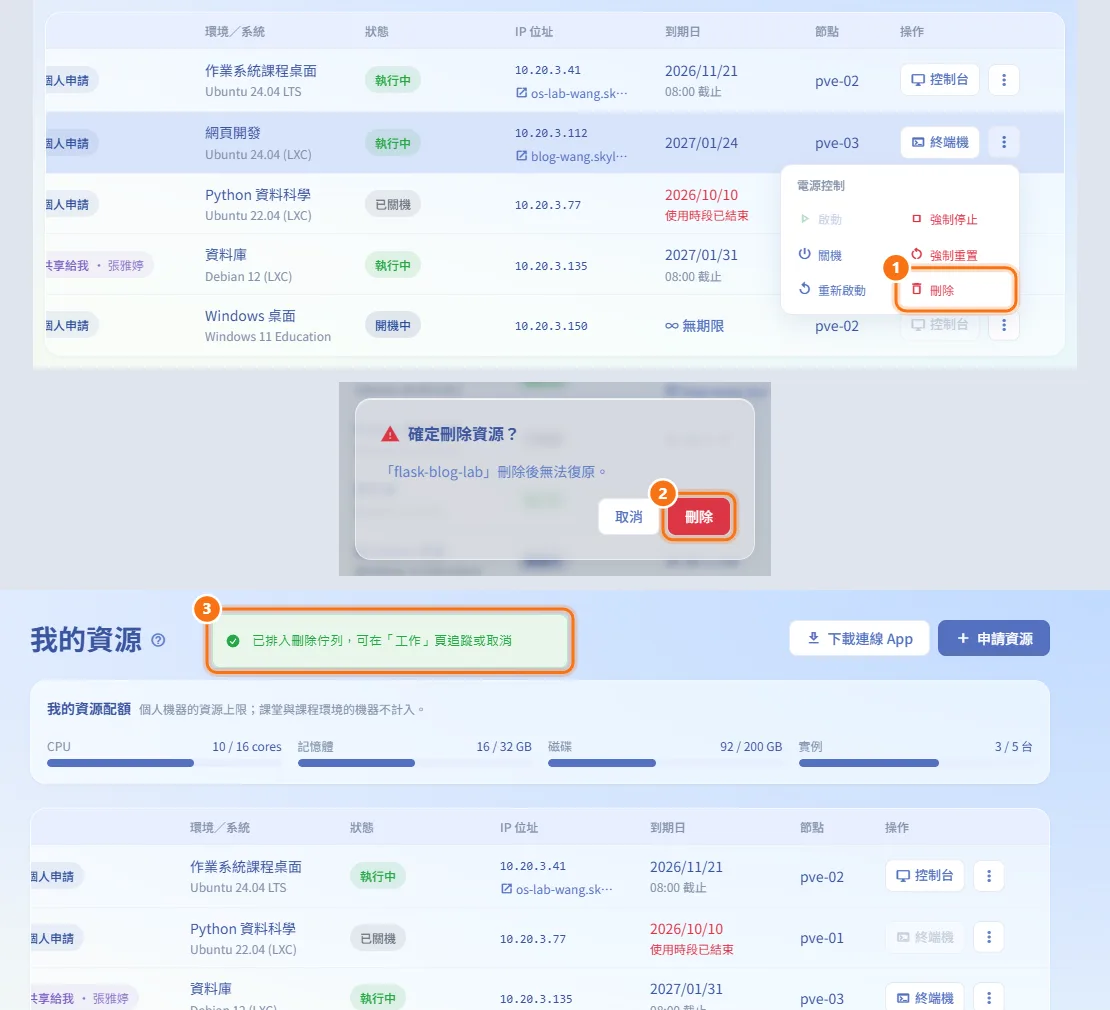Click the IP address 10.20.3.112
Viewport: 1110px width, 1010px height.
click(x=551, y=133)
